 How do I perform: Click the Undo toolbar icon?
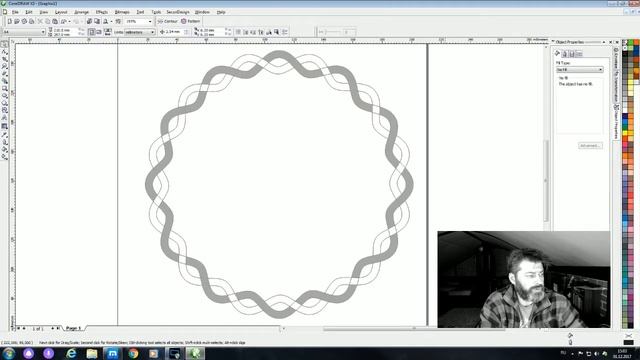coord(63,21)
